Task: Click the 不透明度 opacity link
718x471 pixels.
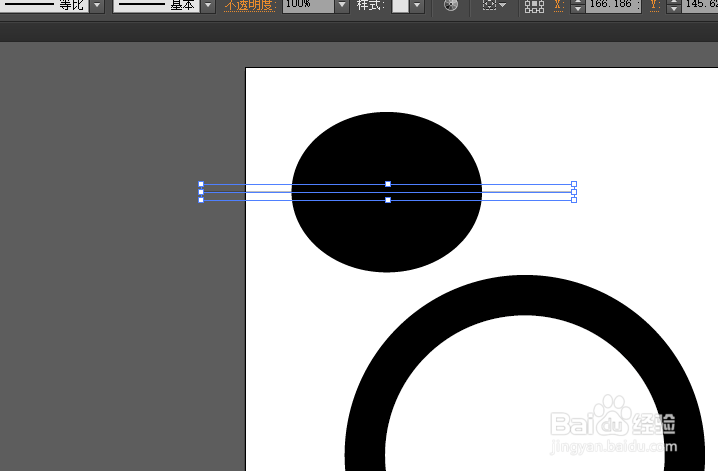Action: coord(250,5)
